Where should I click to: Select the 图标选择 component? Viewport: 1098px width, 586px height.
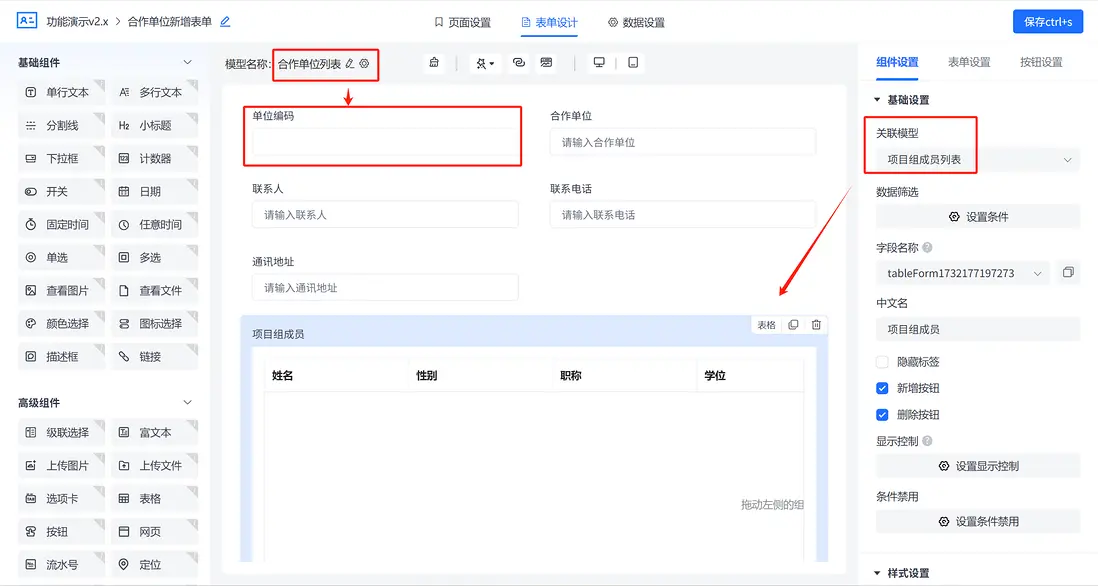coord(154,323)
